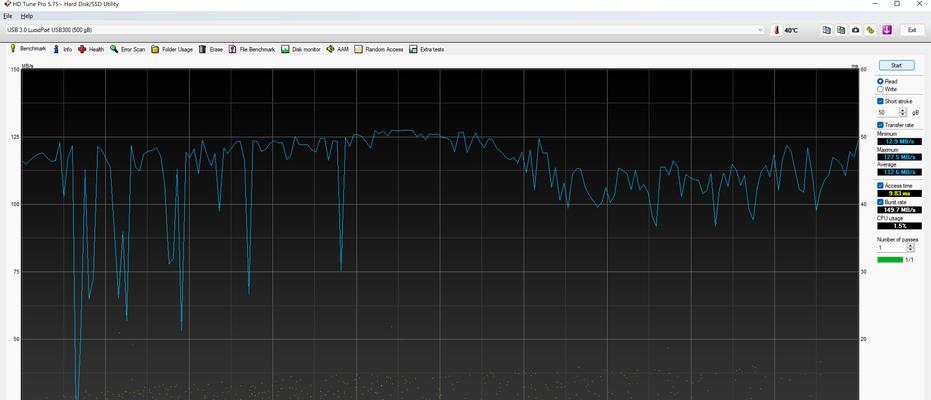Click the Exit button
The width and height of the screenshot is (931, 400).
pyautogui.click(x=912, y=30)
